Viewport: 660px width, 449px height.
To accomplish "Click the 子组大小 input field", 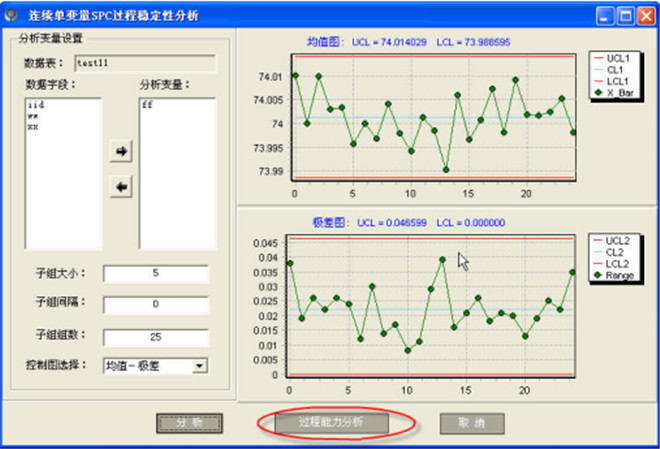I will point(155,274).
